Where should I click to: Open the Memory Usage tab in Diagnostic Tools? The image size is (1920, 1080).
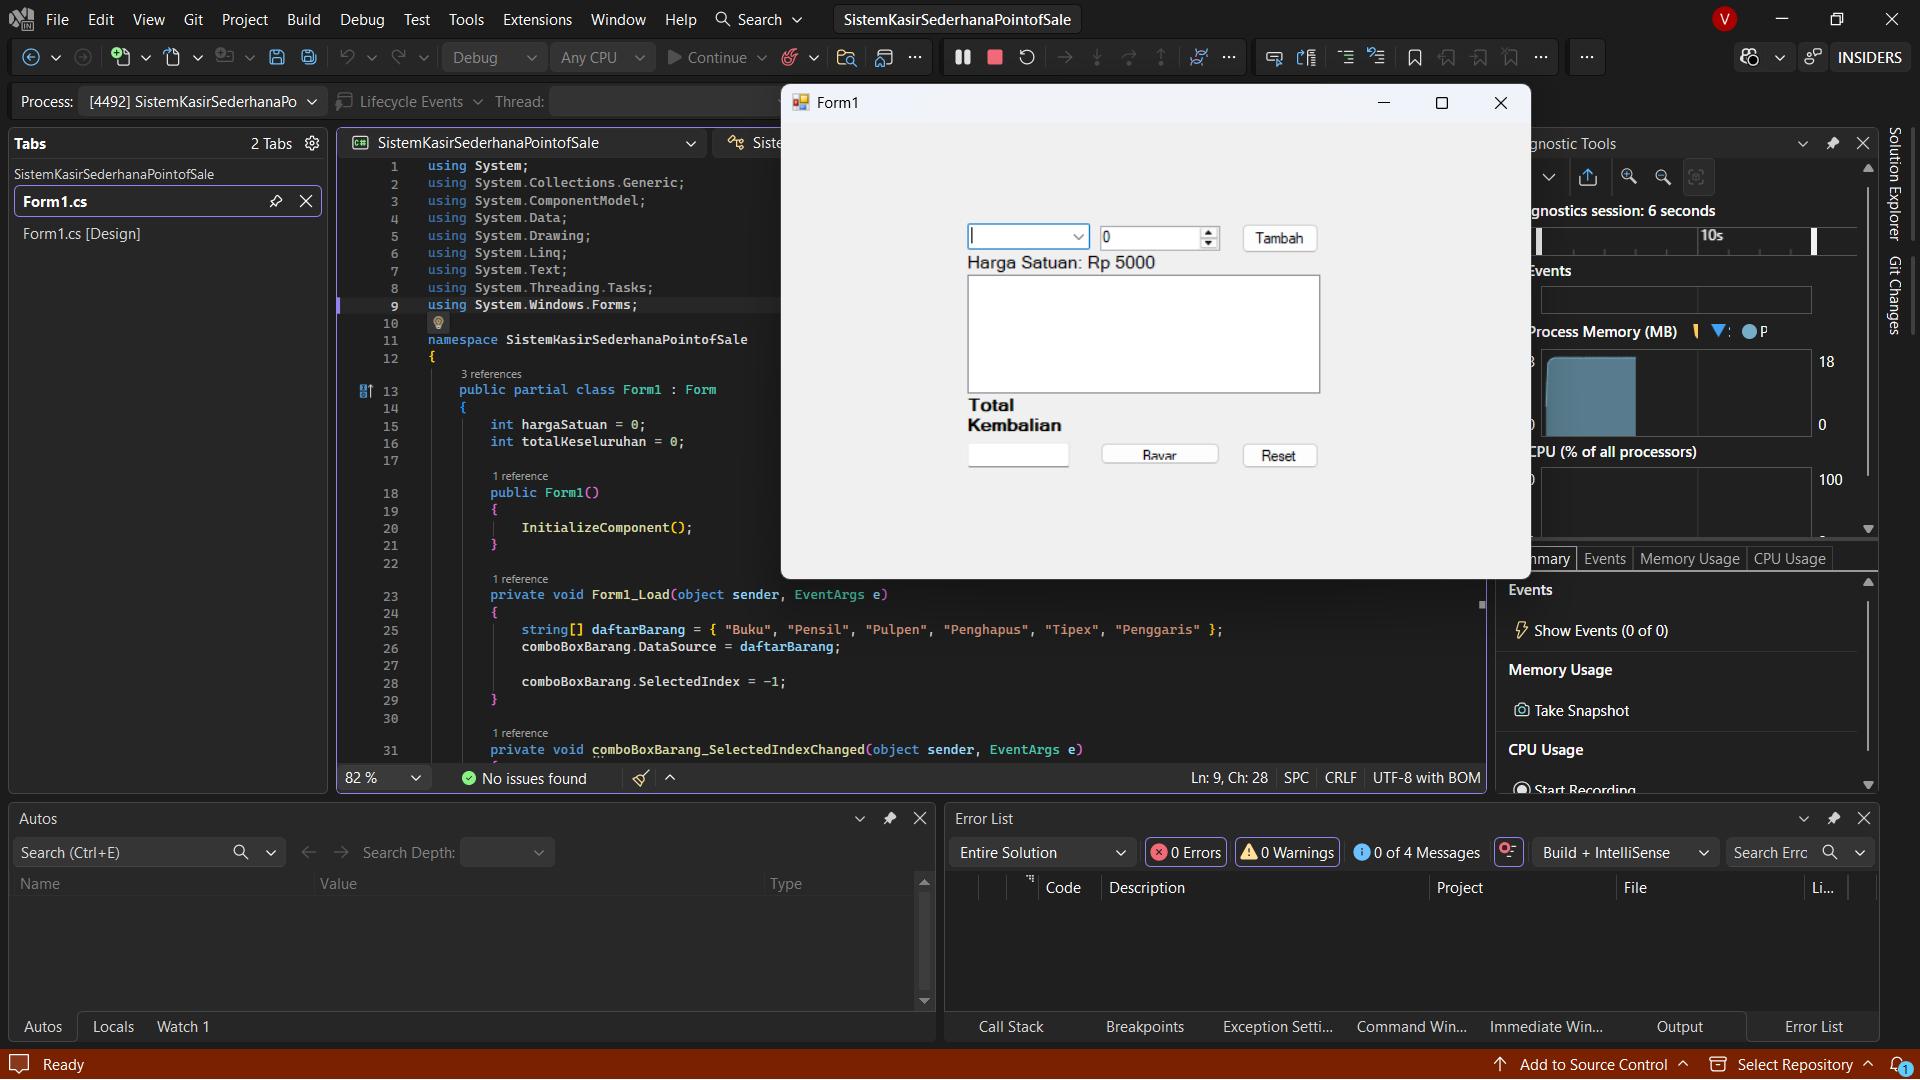[1689, 559]
